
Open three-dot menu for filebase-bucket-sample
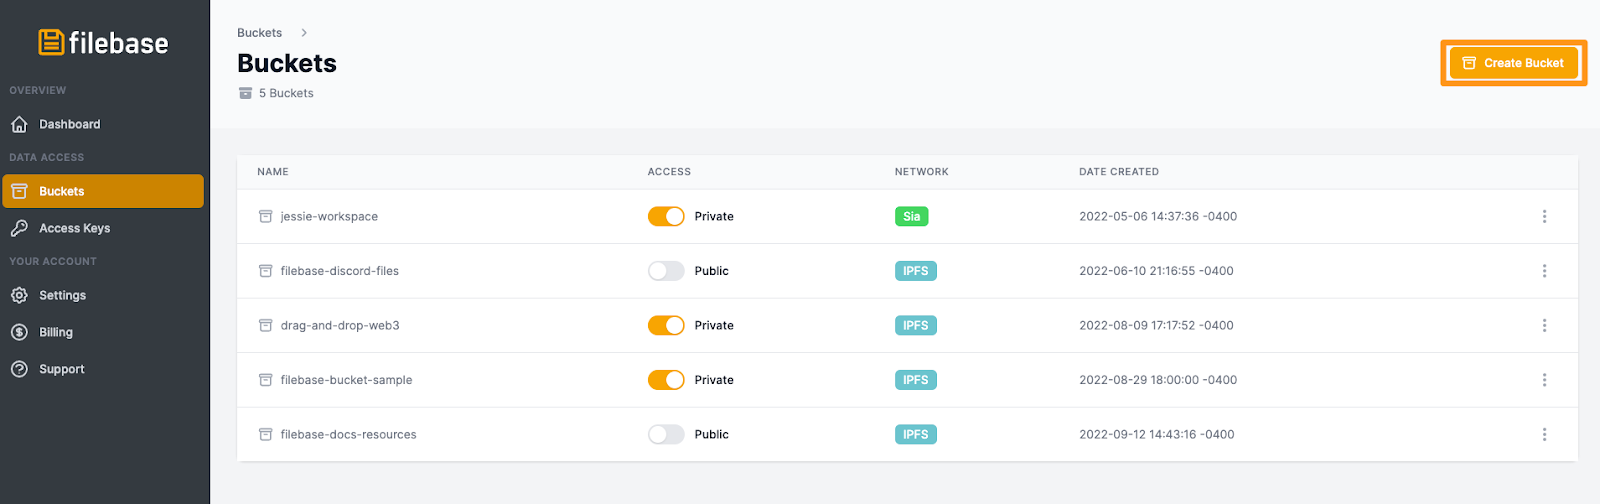(x=1544, y=380)
